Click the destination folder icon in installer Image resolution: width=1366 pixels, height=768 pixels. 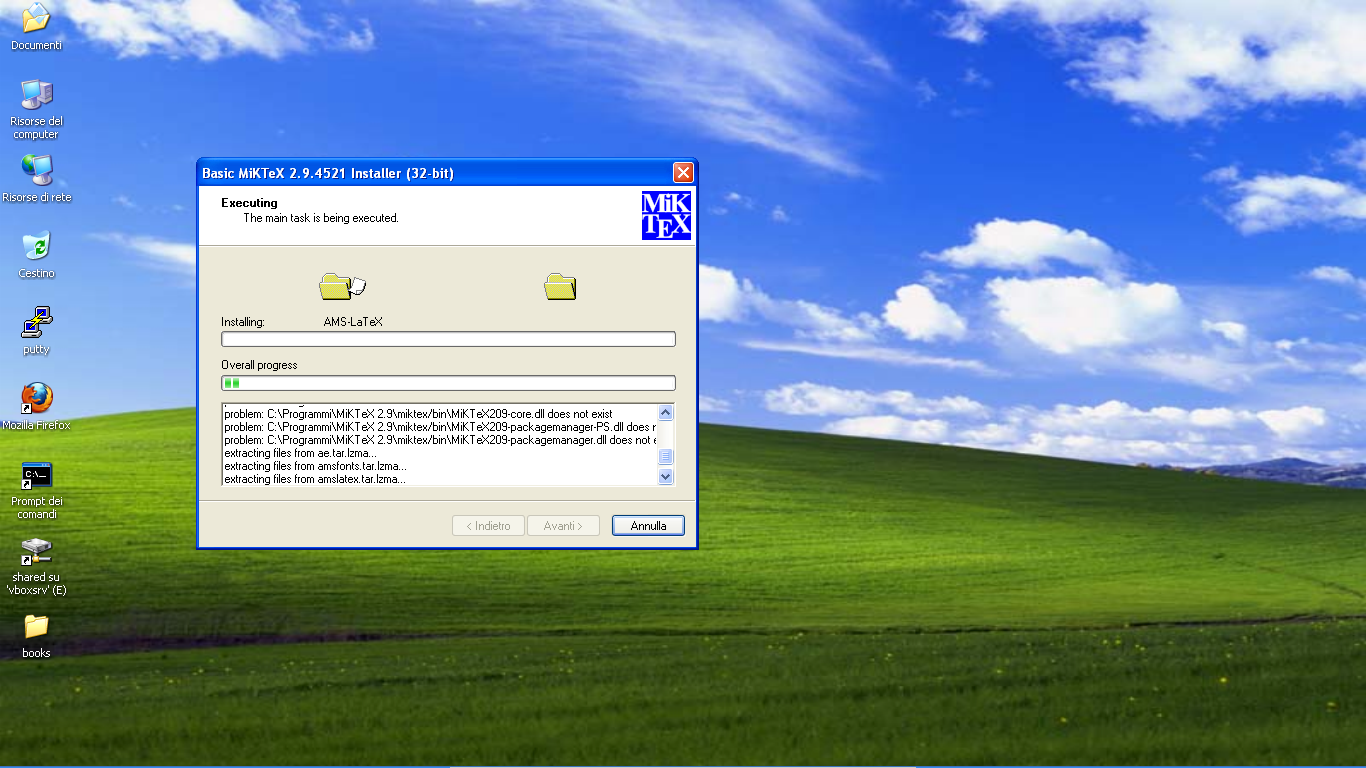point(560,287)
